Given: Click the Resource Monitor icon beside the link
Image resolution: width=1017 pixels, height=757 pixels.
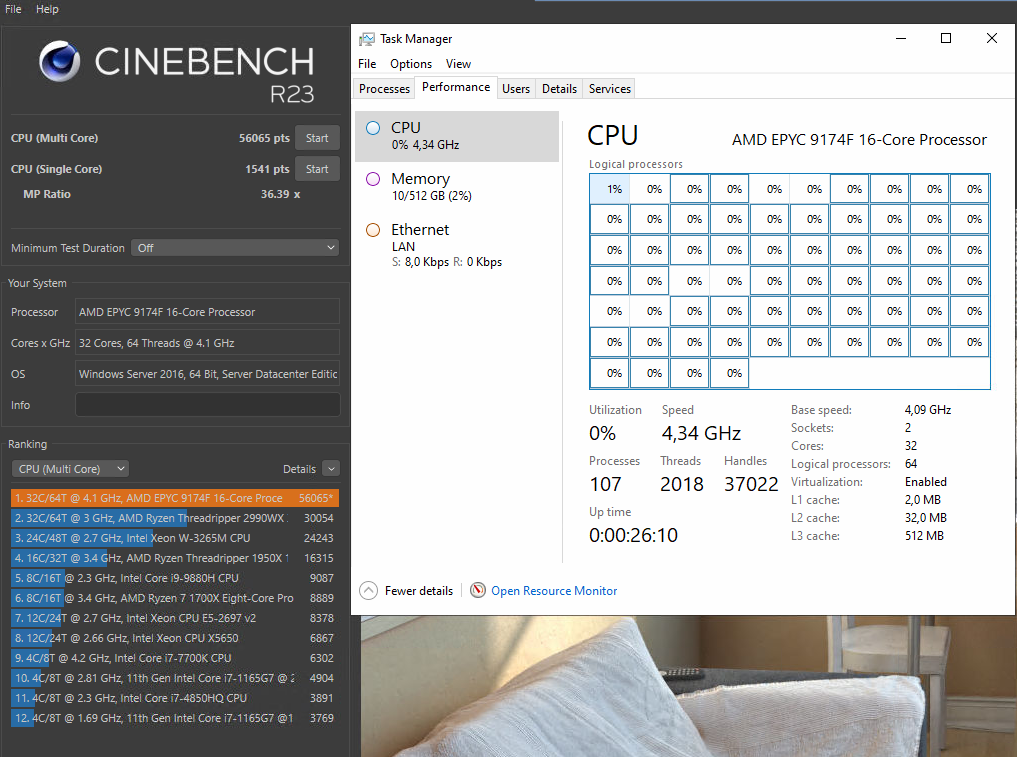Looking at the screenshot, I should [477, 590].
